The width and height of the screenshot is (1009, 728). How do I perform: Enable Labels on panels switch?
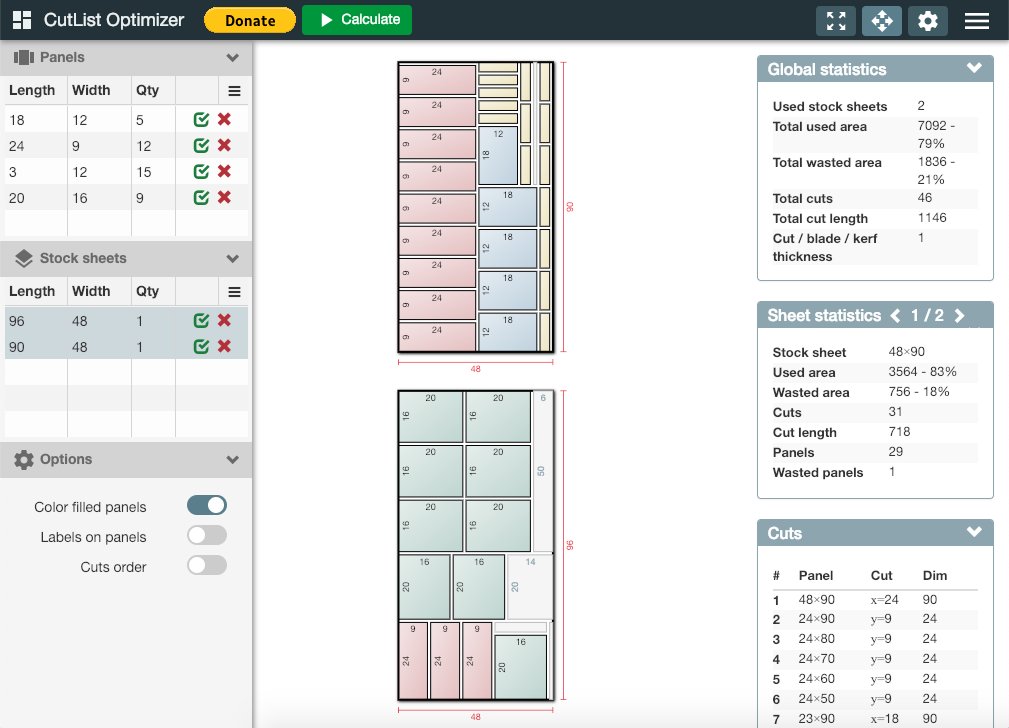tap(207, 535)
